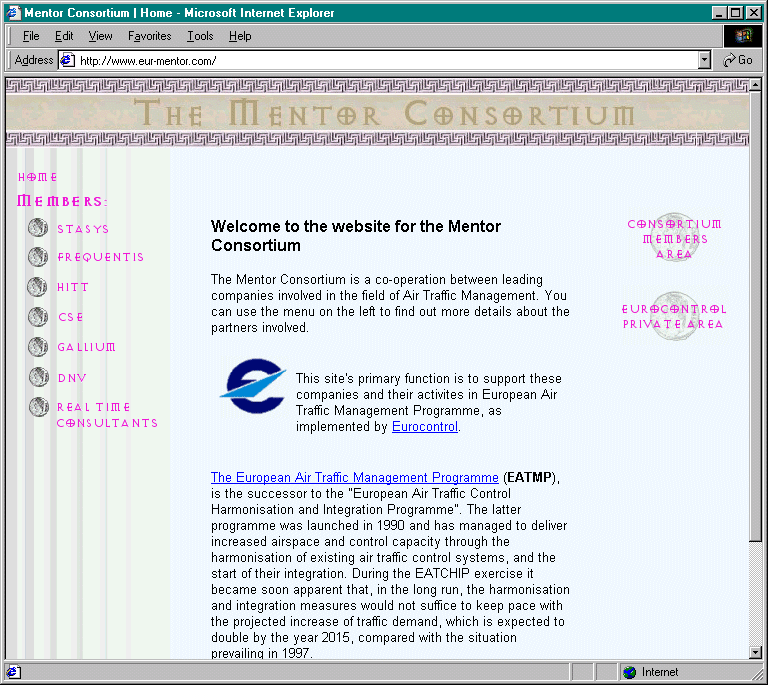The width and height of the screenshot is (768, 685).
Task: Open the CSE member page
Action: tap(71, 317)
